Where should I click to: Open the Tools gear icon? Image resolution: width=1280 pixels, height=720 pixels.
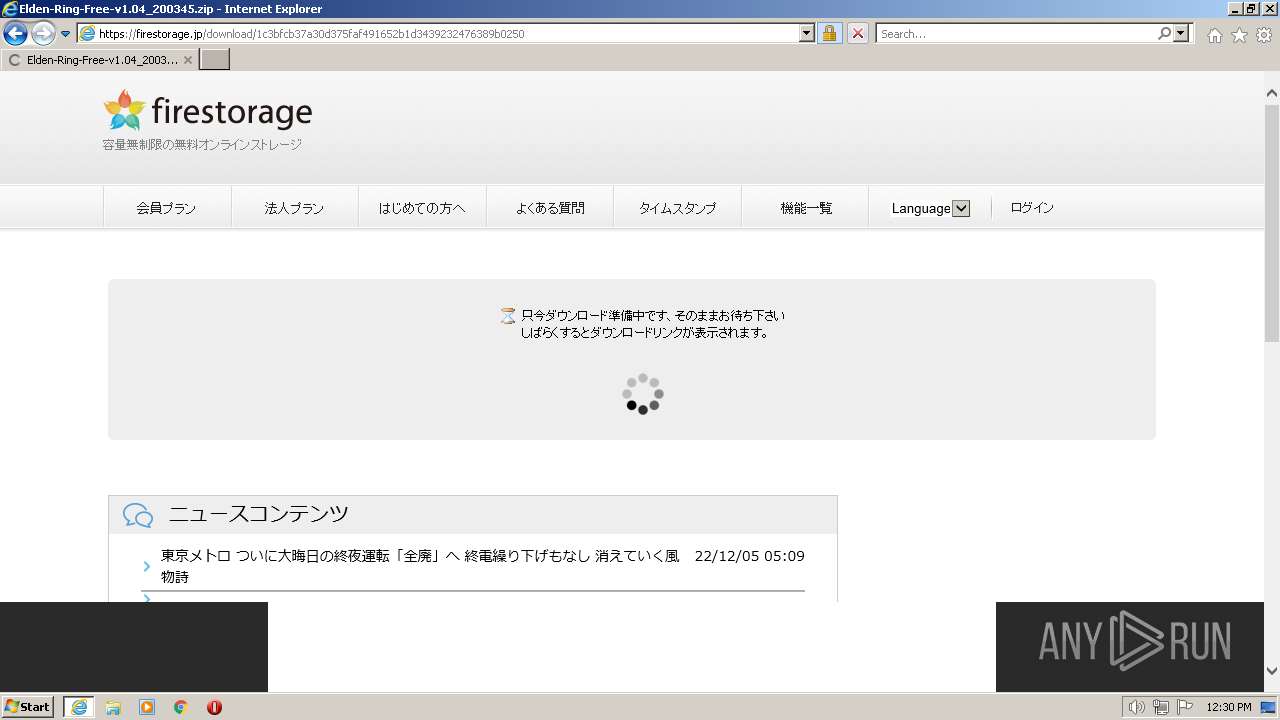point(1264,35)
